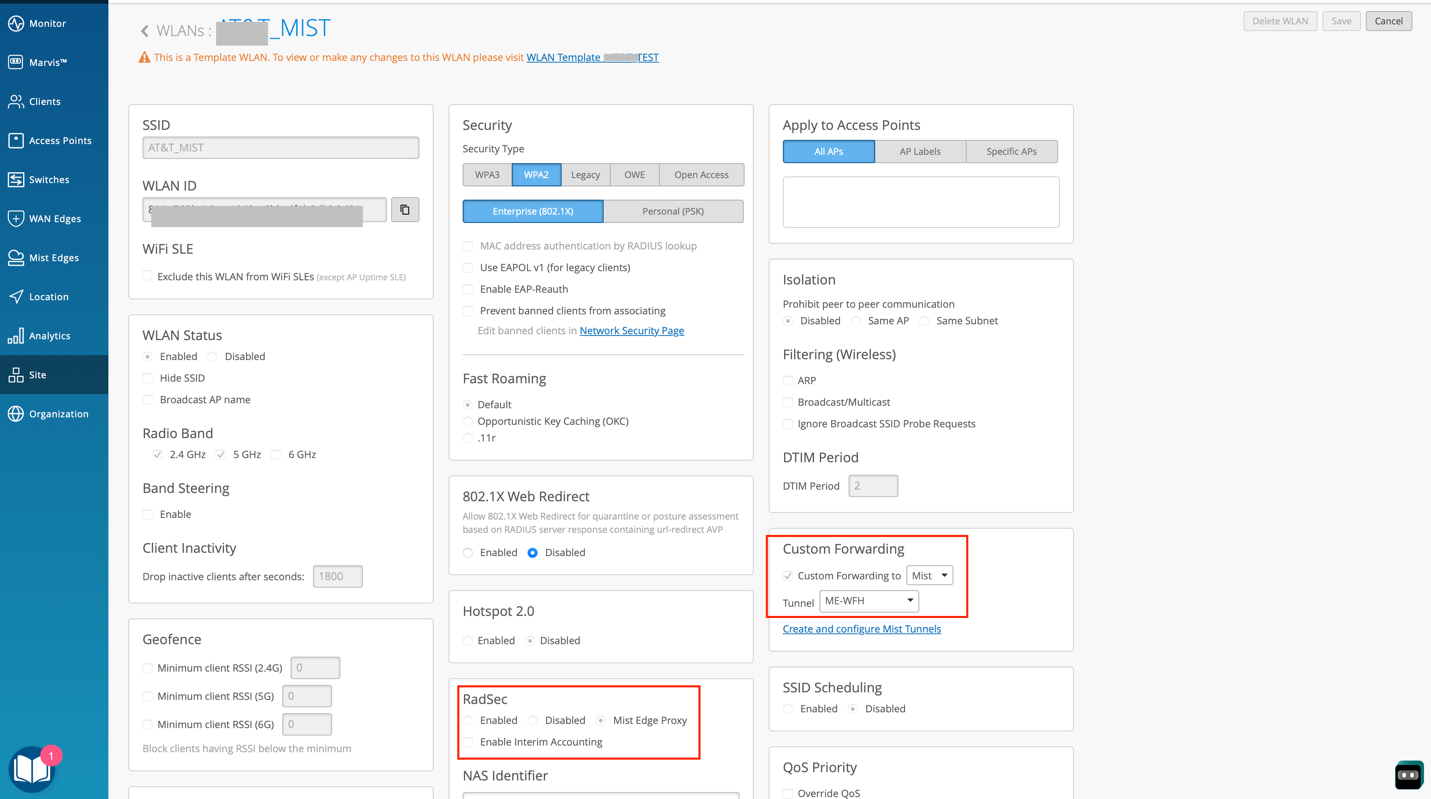Expand the Tunnel ME-WFH dropdown
The height and width of the screenshot is (799, 1431).
tap(868, 601)
